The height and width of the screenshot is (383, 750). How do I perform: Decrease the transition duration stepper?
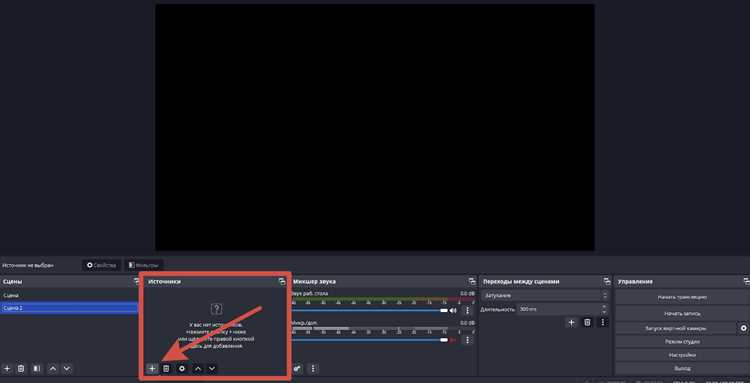tap(605, 312)
